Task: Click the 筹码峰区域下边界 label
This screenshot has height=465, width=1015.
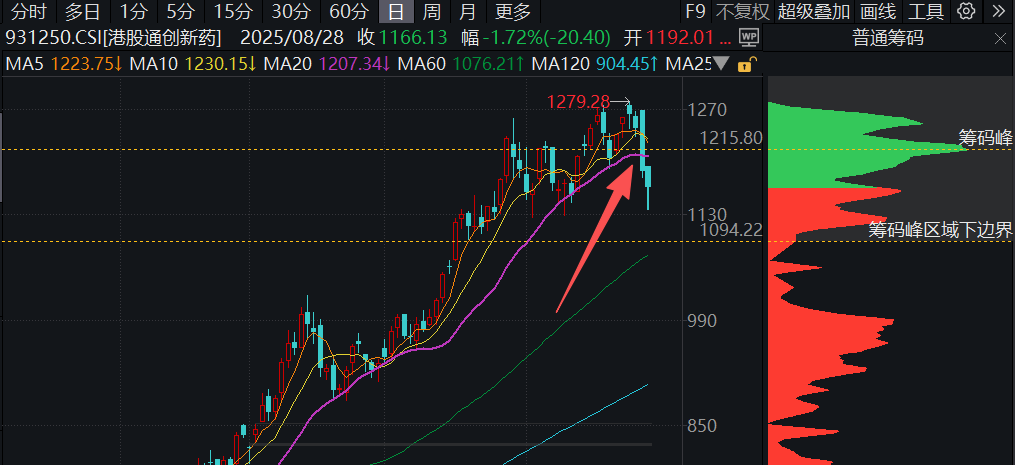Action: (x=940, y=229)
